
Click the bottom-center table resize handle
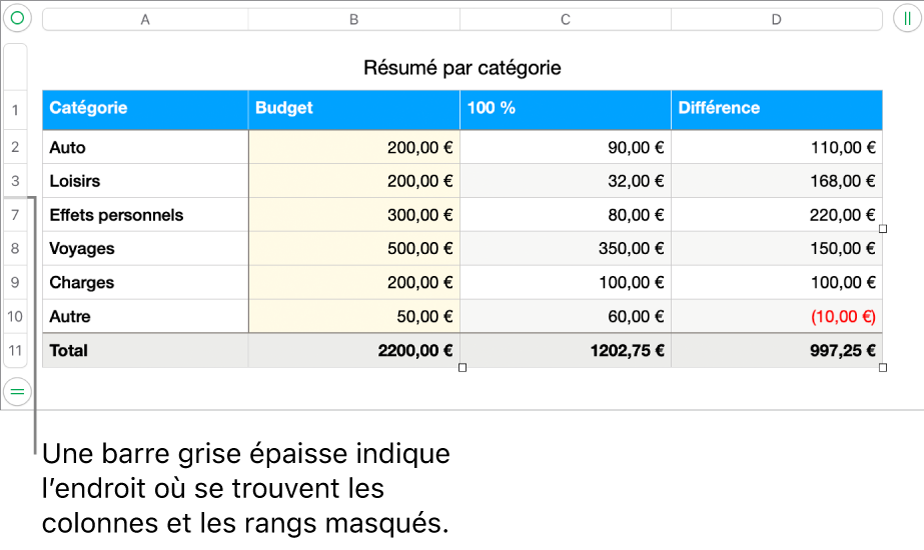462,368
